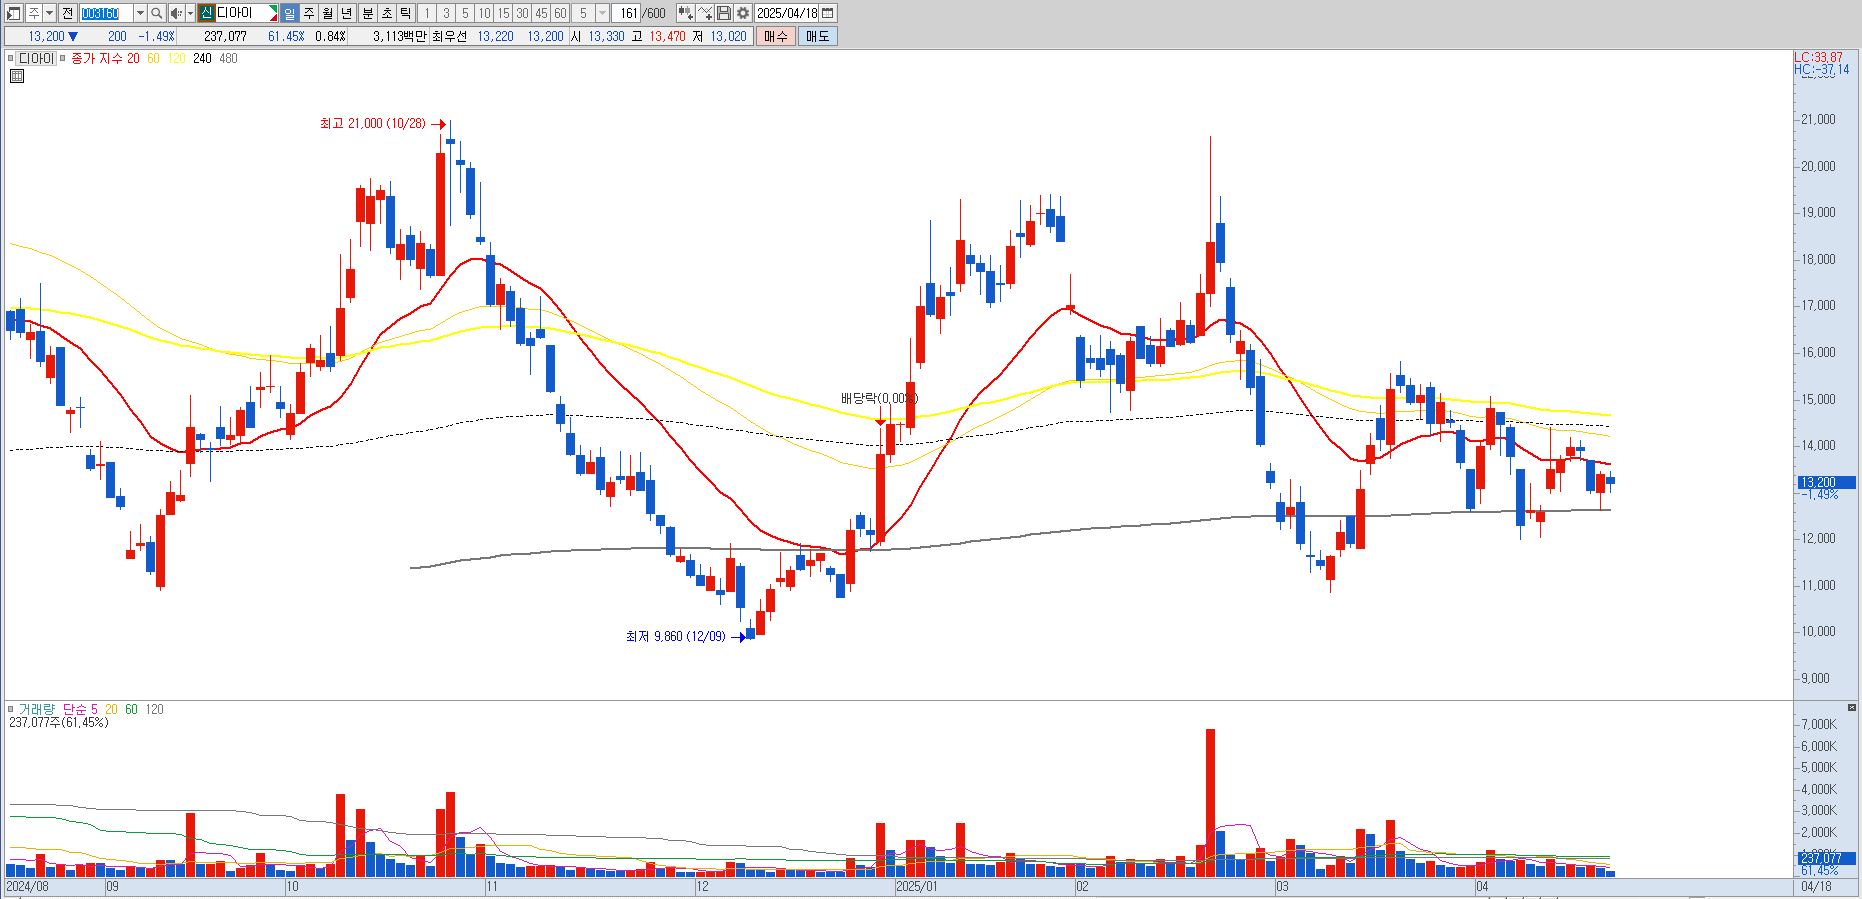Switch chart to 주 weekly period
This screenshot has width=1862, height=899.
click(x=308, y=13)
